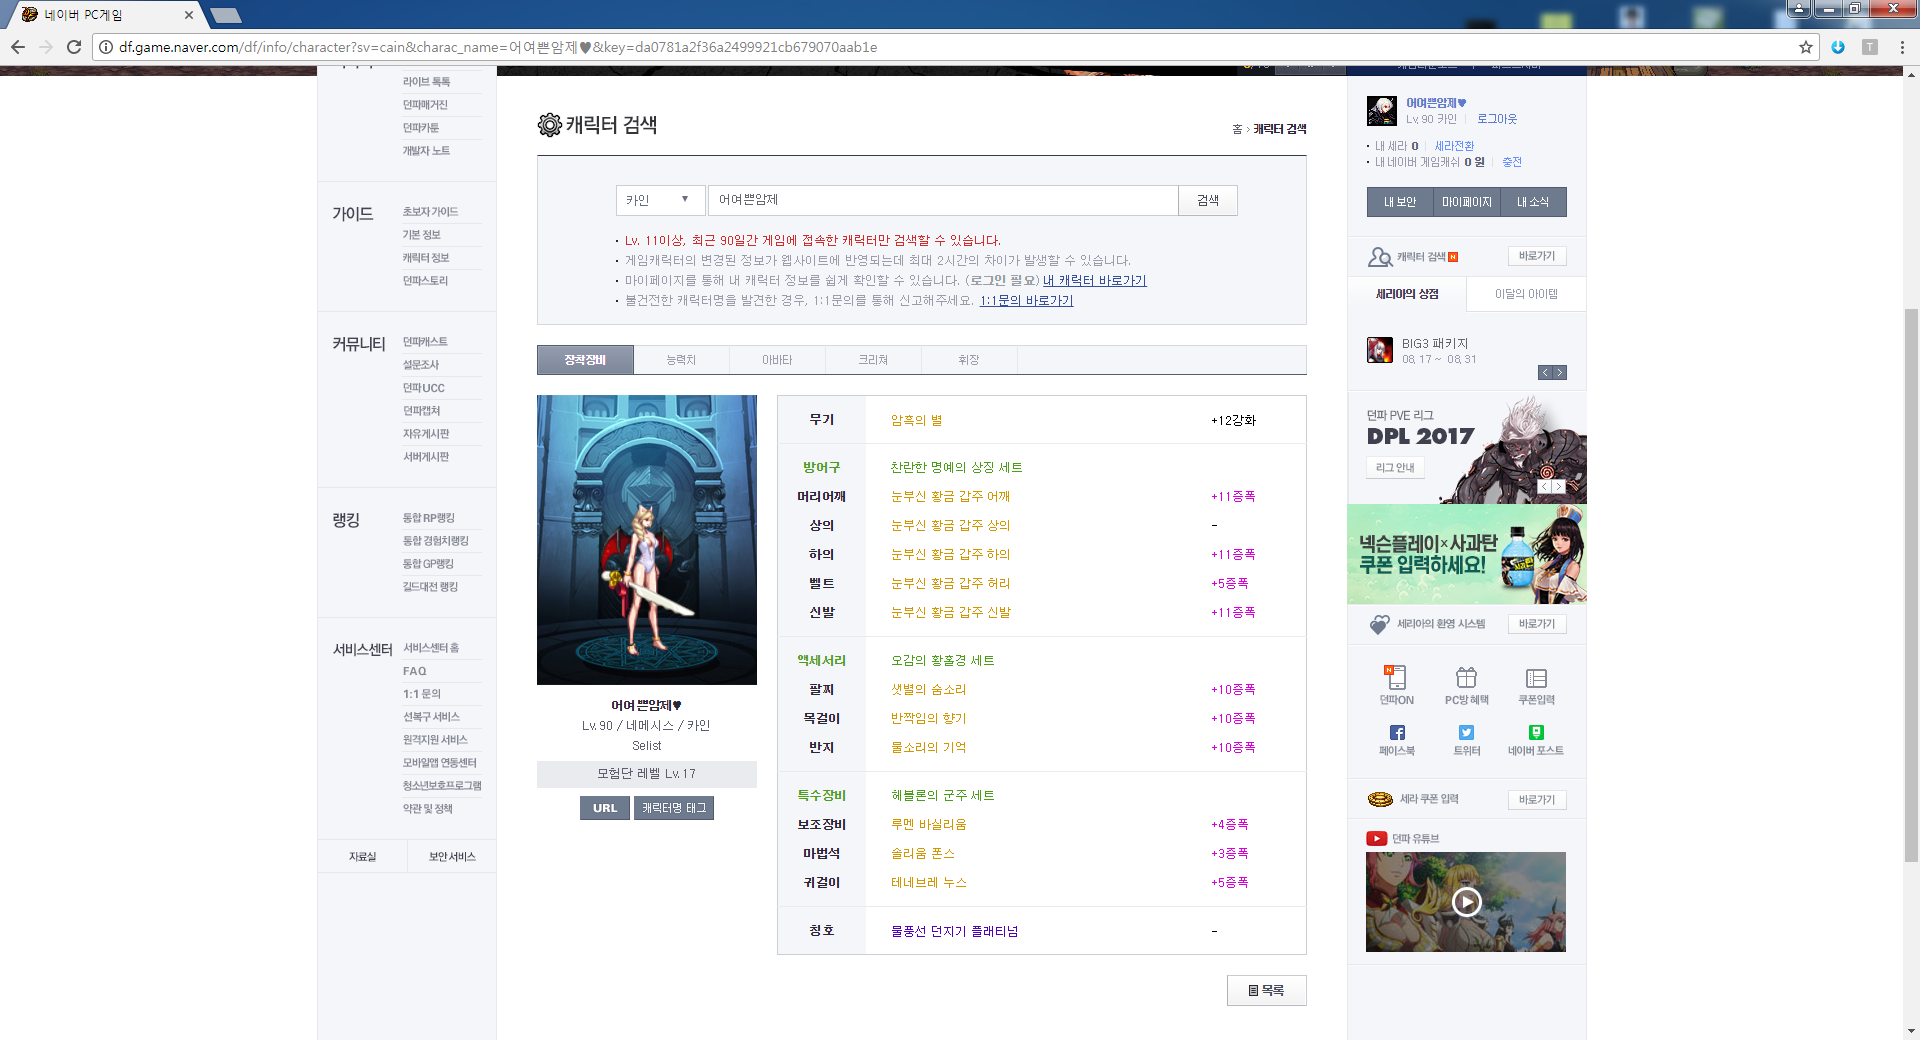
Task: Switch to the 아바타 tab
Action: [x=777, y=360]
